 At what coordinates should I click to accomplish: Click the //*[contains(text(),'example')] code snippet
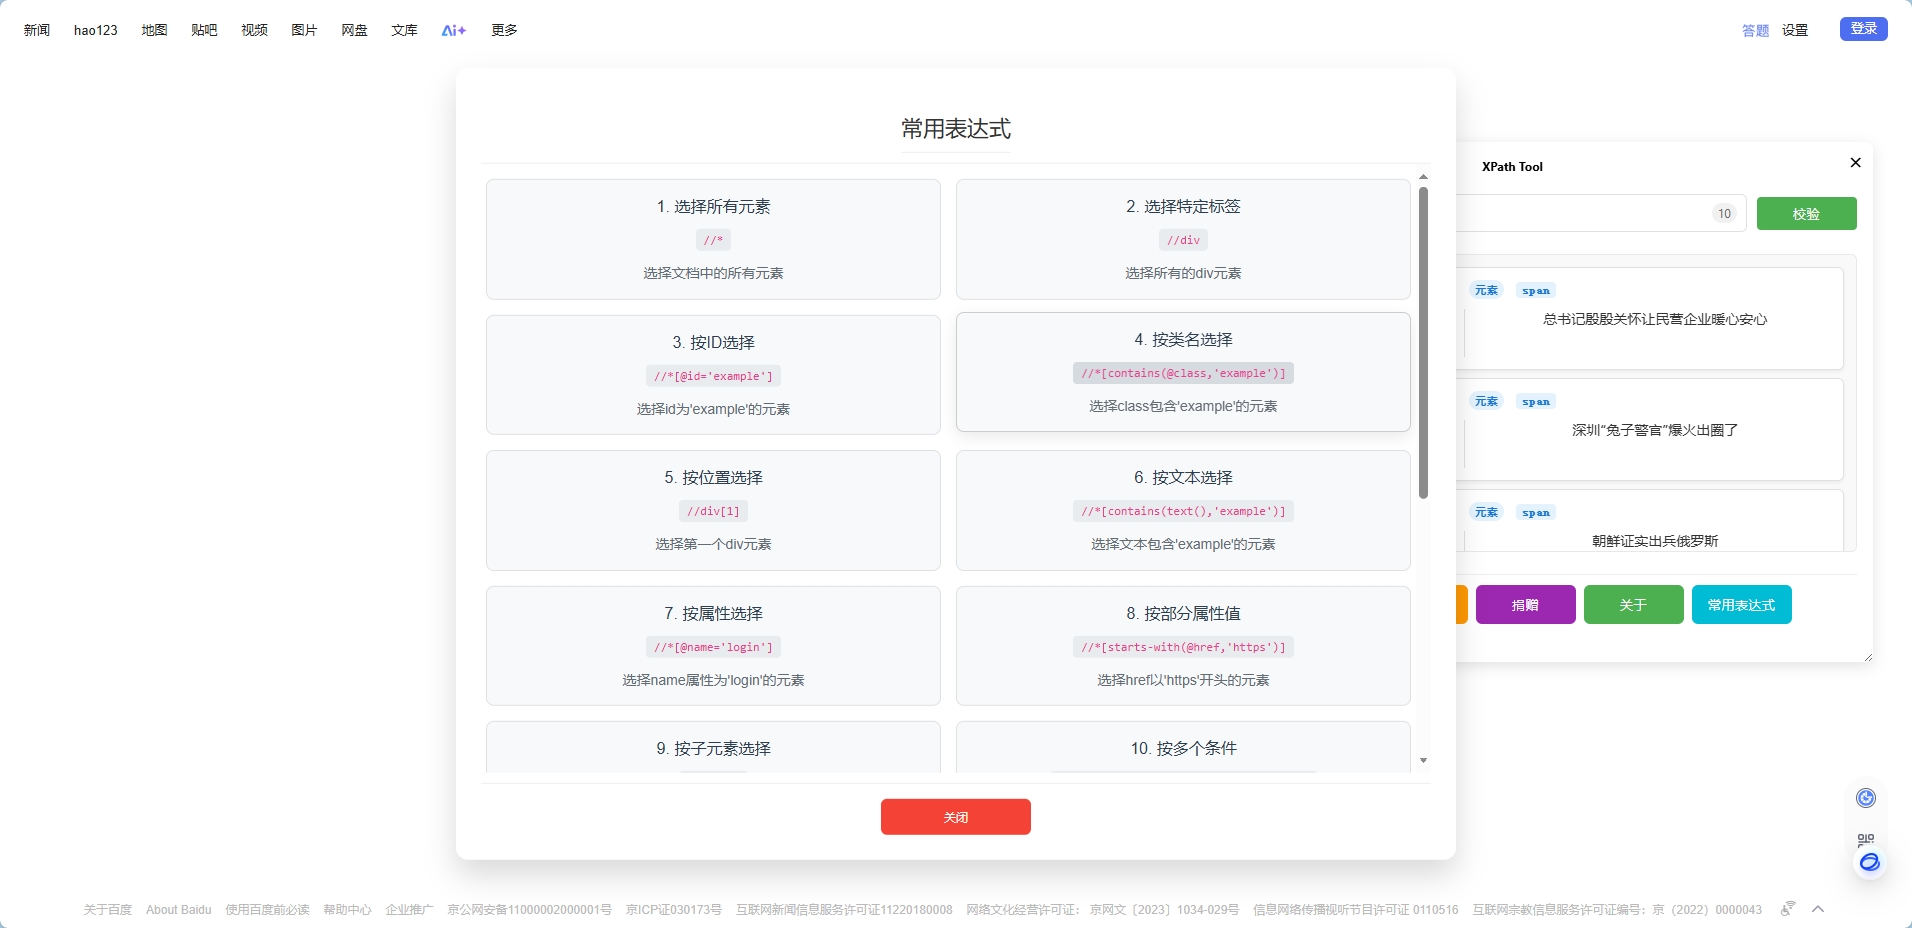pos(1183,511)
